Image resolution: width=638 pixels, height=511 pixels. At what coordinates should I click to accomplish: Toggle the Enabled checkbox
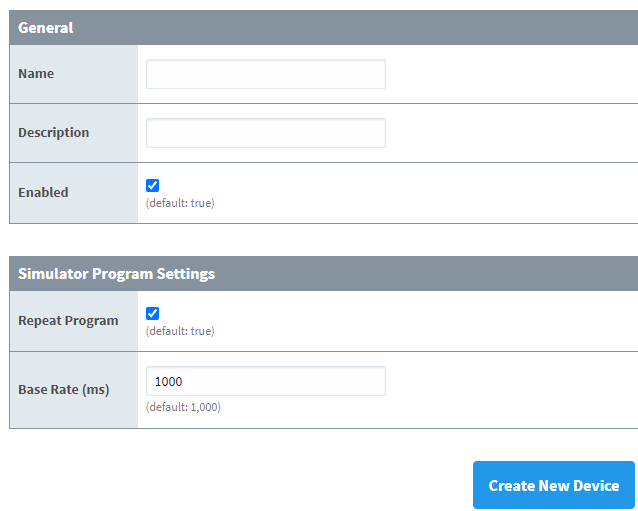tap(152, 185)
